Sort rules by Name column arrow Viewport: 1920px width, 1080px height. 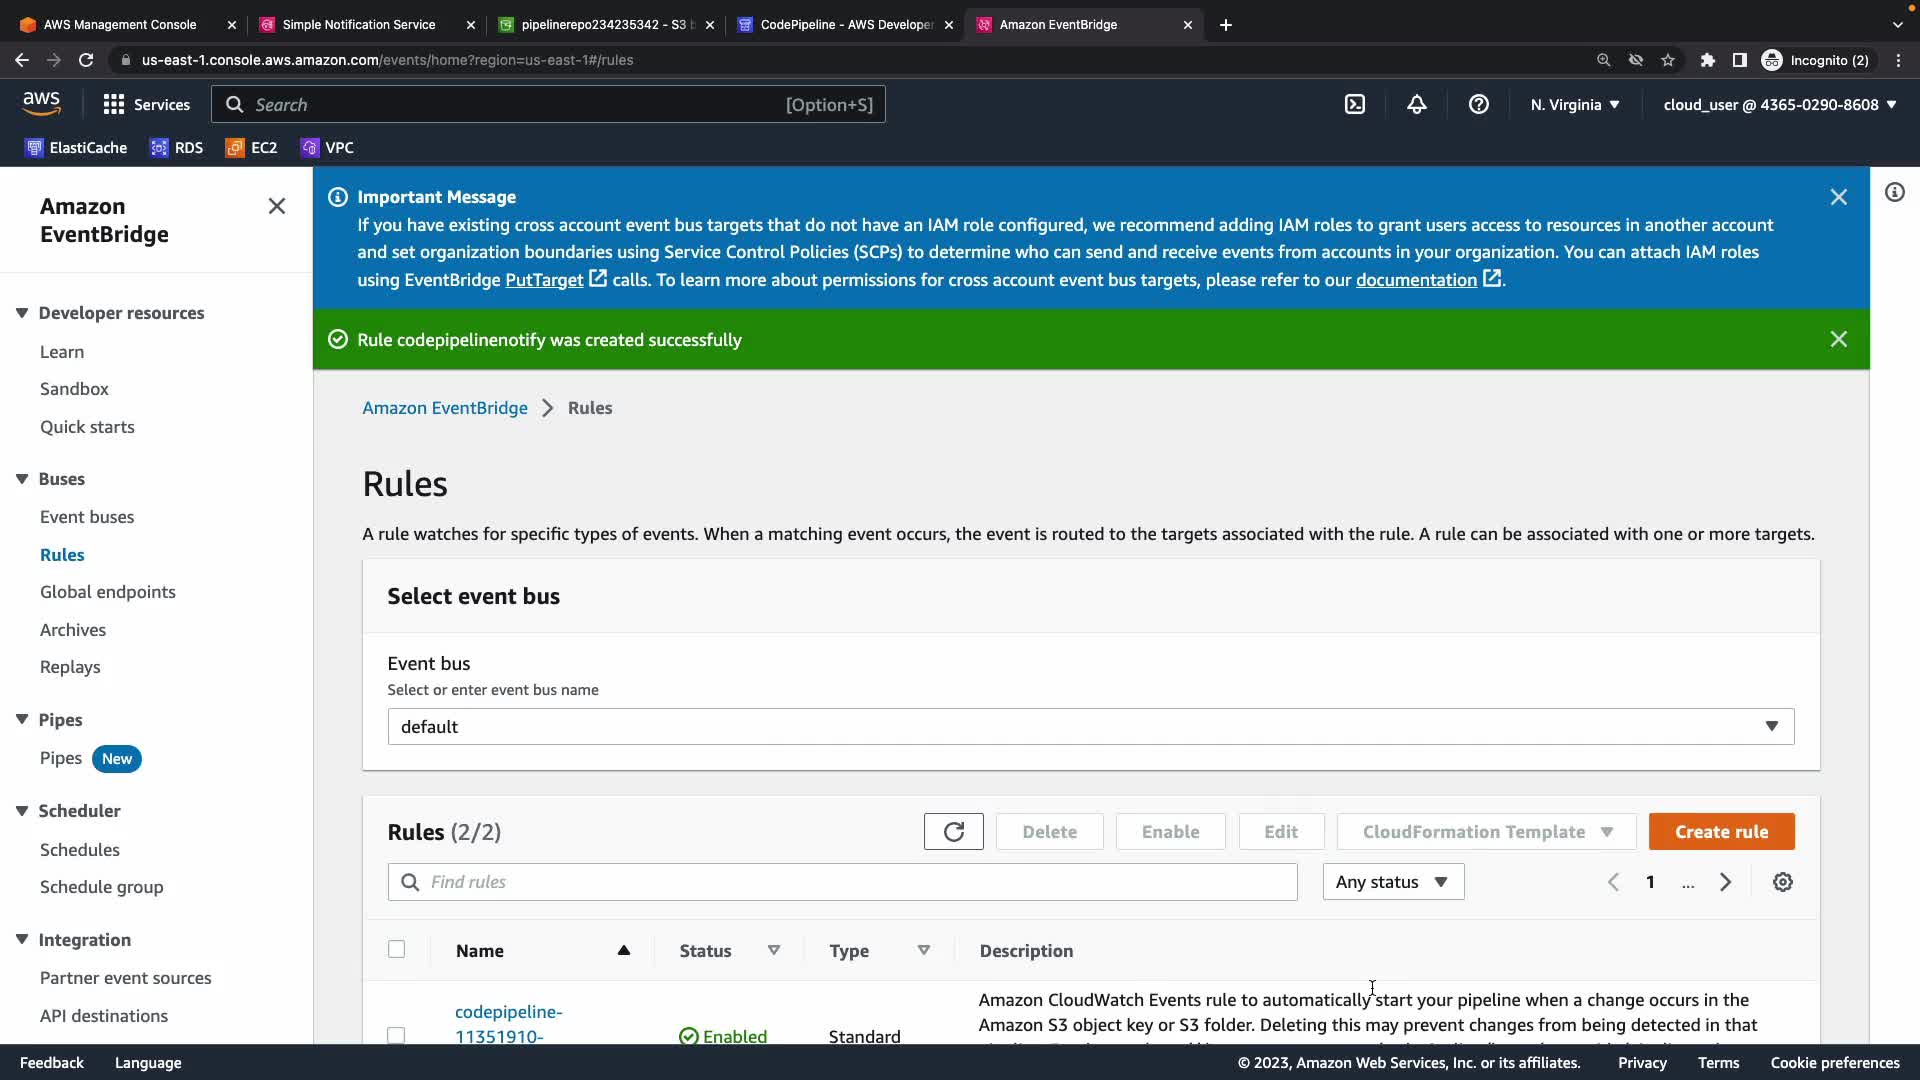pos(623,950)
